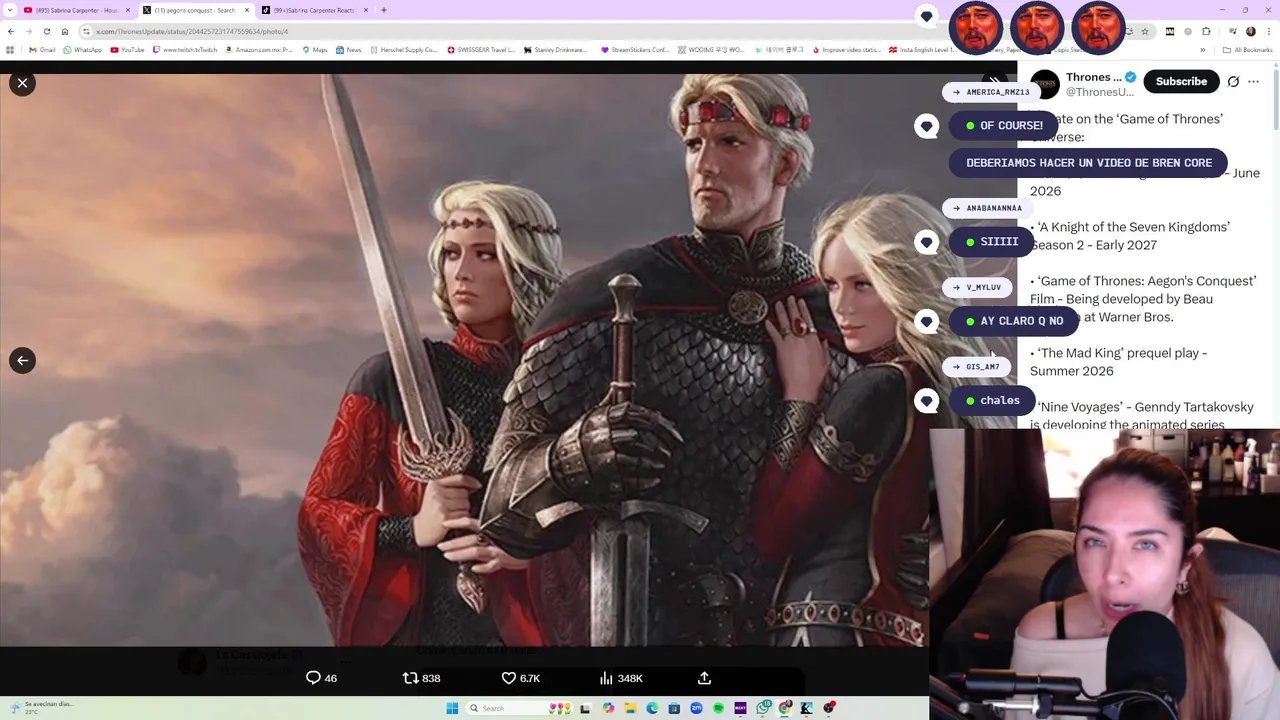Open Zoom from the taskbar
The height and width of the screenshot is (720, 1280).
pyautogui.click(x=696, y=708)
